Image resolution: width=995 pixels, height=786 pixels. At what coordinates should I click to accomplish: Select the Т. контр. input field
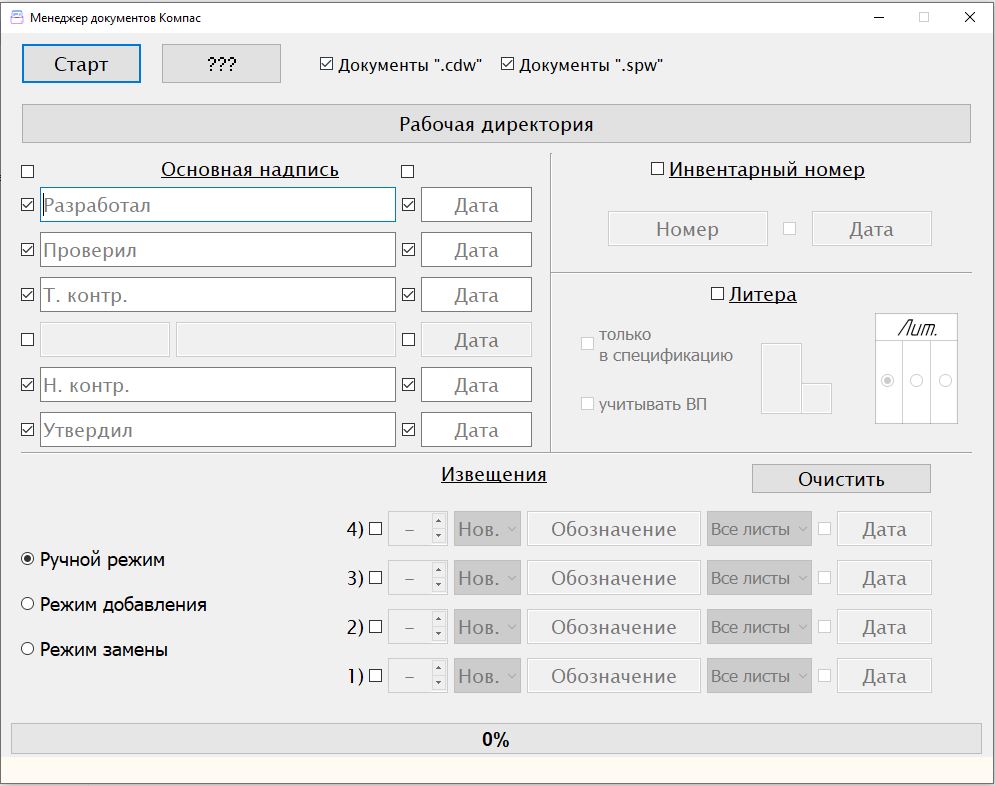click(218, 294)
